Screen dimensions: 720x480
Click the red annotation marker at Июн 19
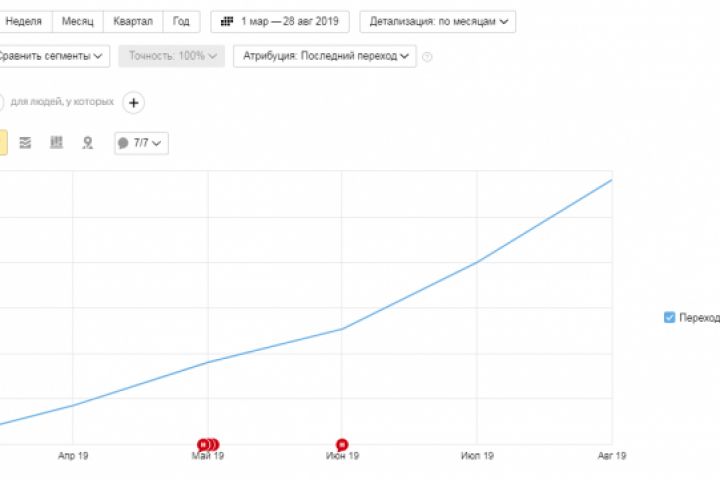tap(342, 445)
